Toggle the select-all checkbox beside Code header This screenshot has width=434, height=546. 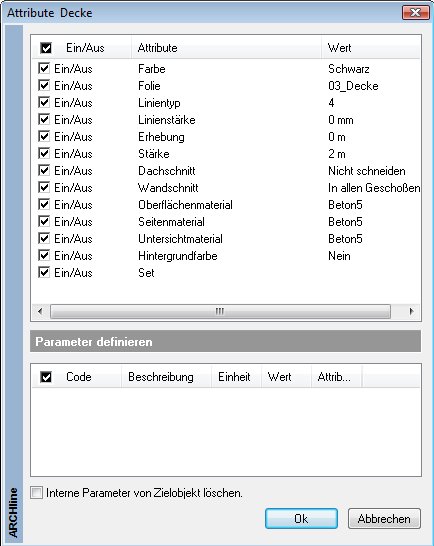(46, 377)
